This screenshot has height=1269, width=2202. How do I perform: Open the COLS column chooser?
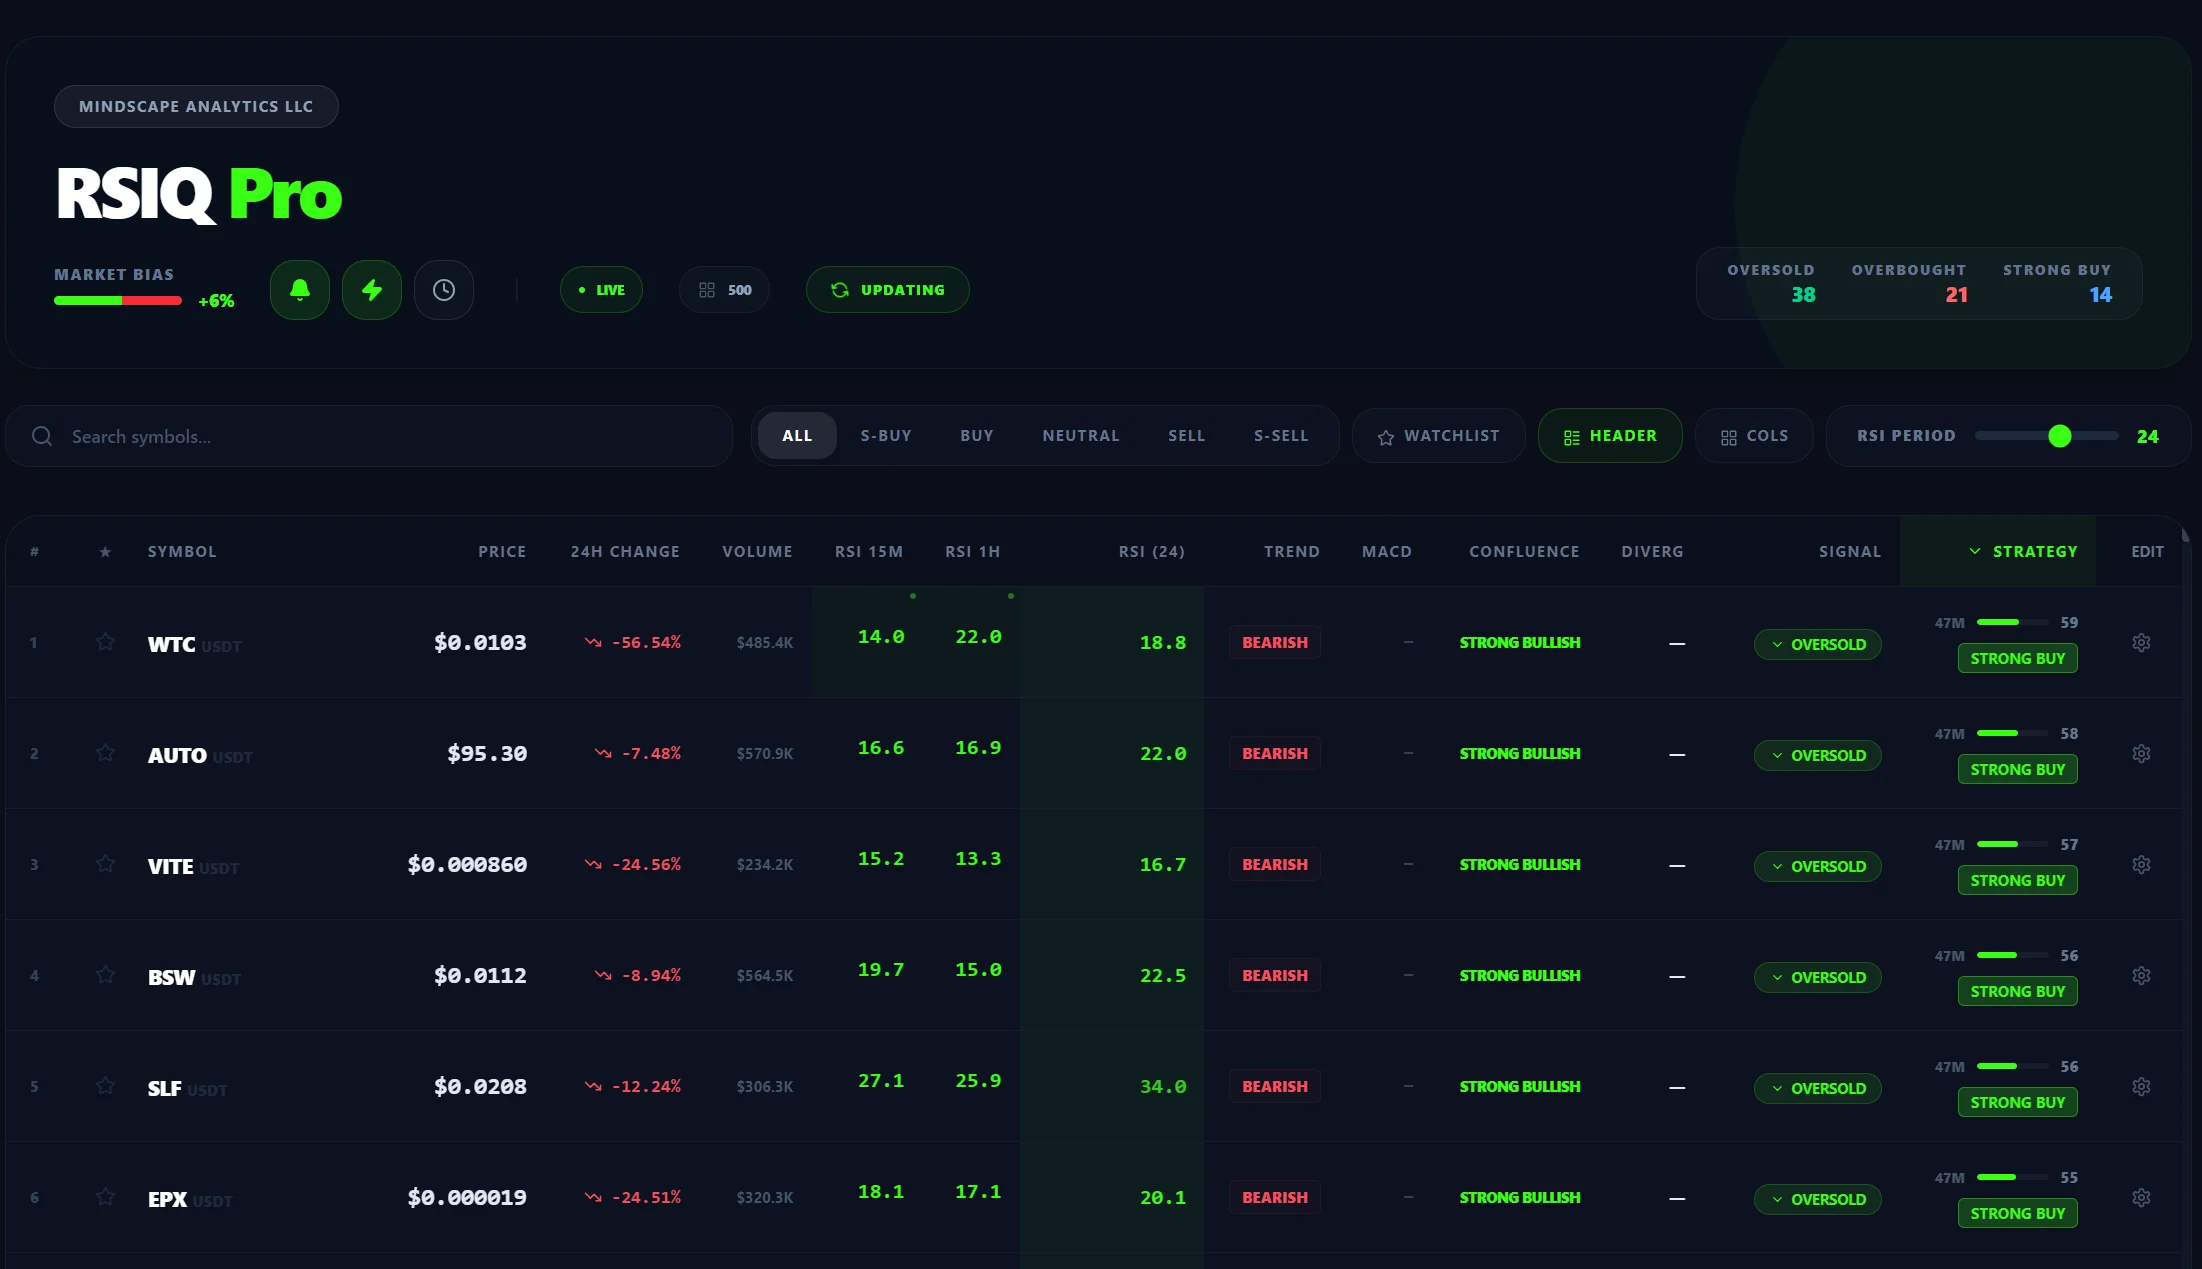pos(1754,436)
